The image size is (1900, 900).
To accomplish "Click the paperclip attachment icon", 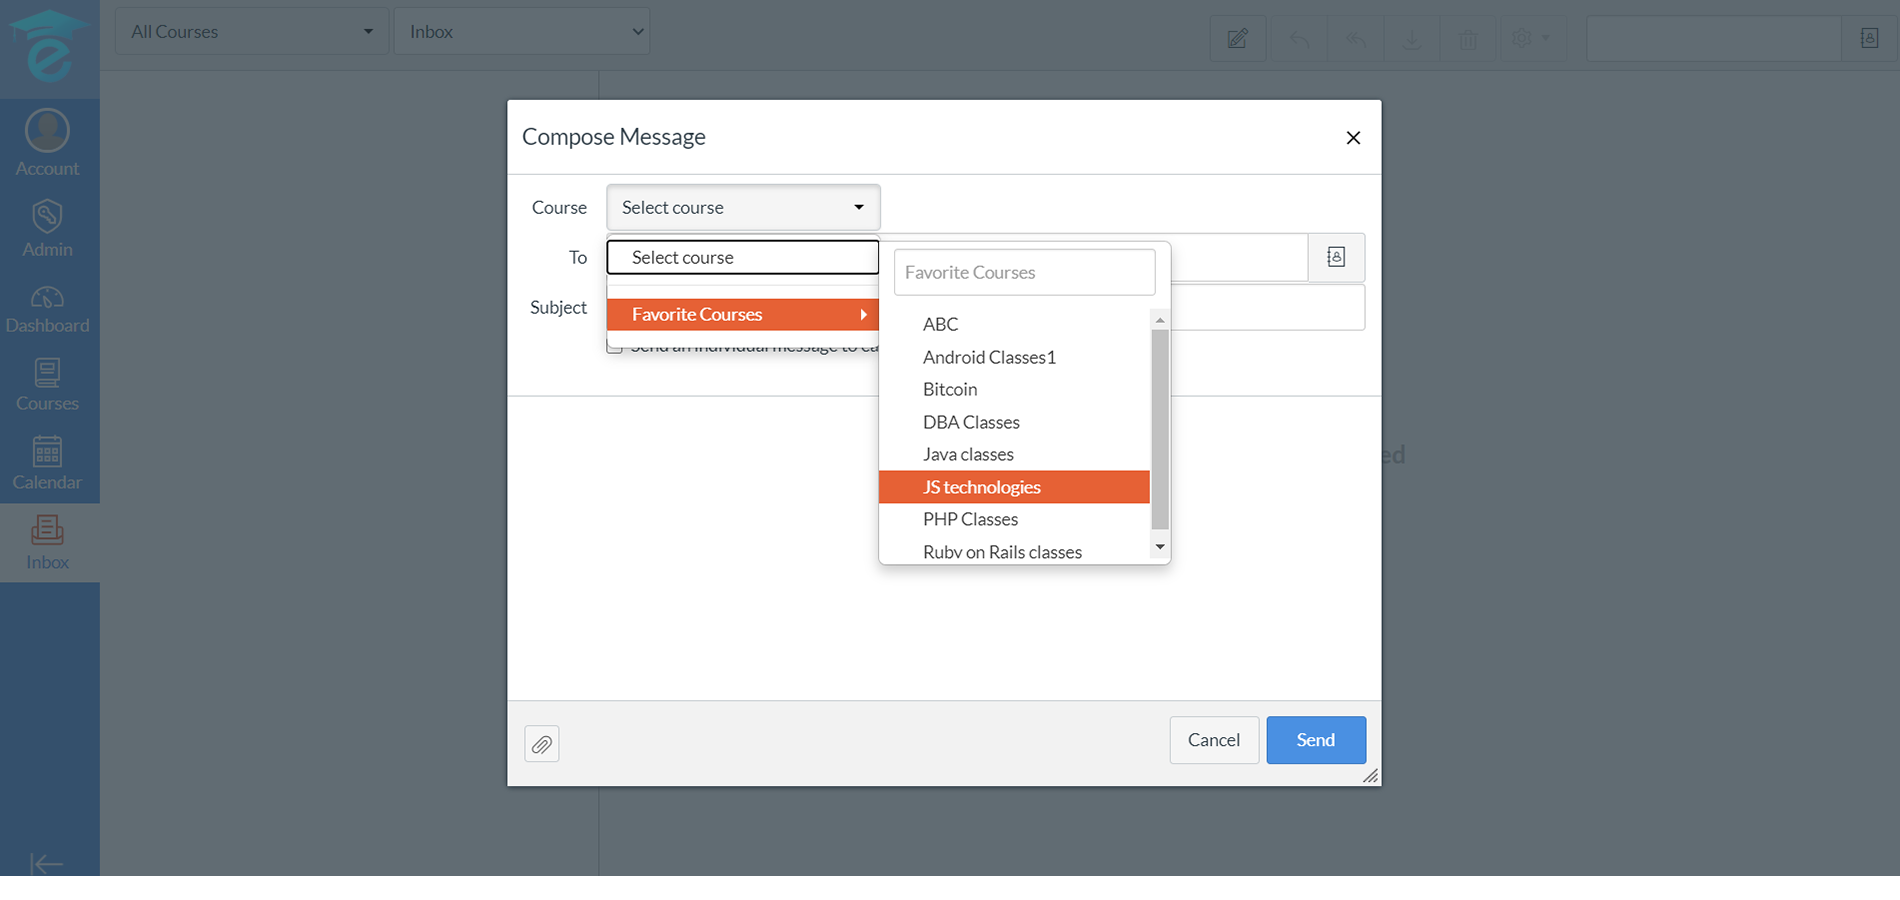I will [x=541, y=744].
